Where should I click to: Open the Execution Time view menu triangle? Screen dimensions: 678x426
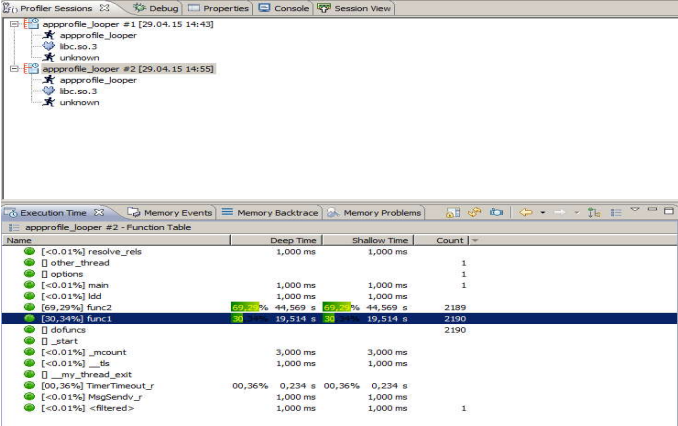[635, 210]
